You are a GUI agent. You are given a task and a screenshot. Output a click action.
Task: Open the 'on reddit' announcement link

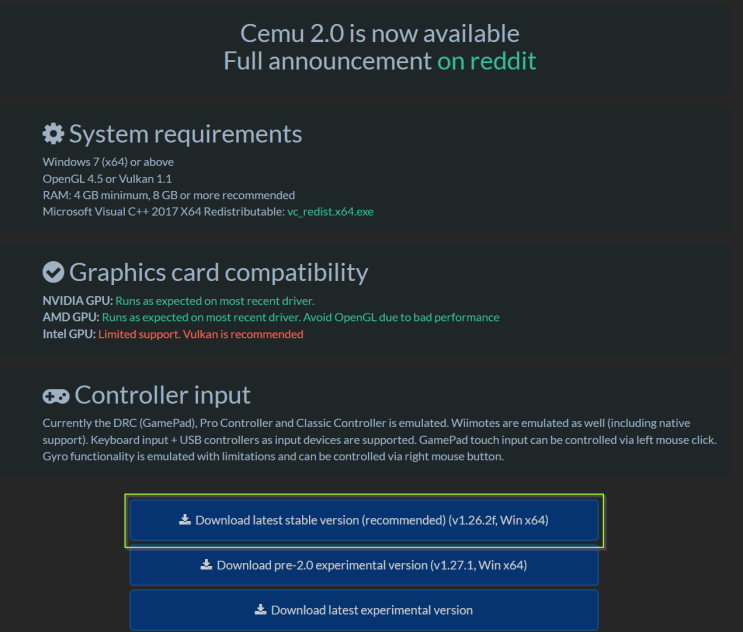pos(486,61)
